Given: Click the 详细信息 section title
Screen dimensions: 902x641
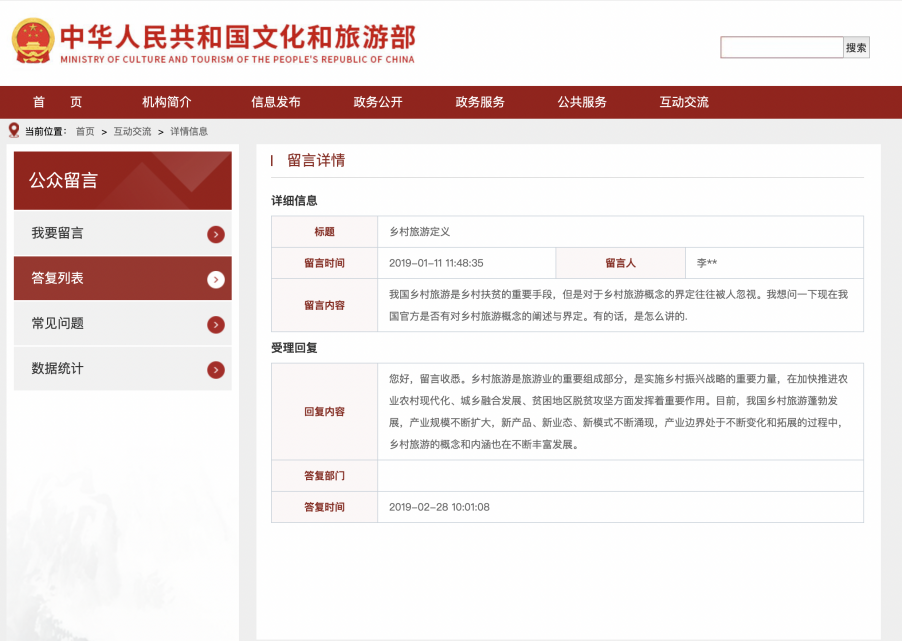Looking at the screenshot, I should click(294, 201).
